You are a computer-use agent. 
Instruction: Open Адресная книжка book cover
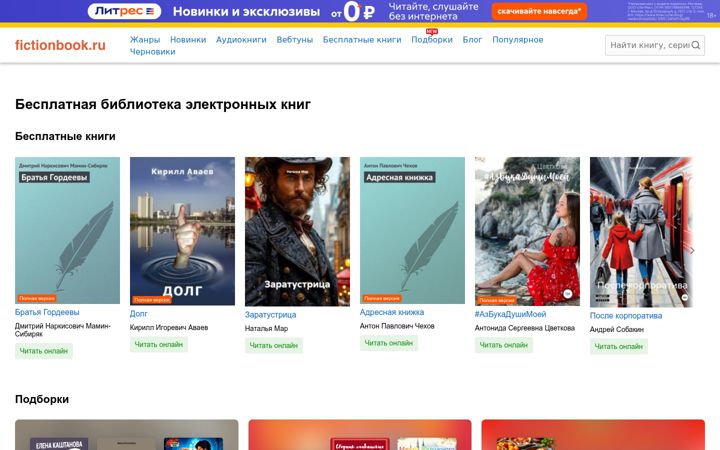tap(412, 231)
